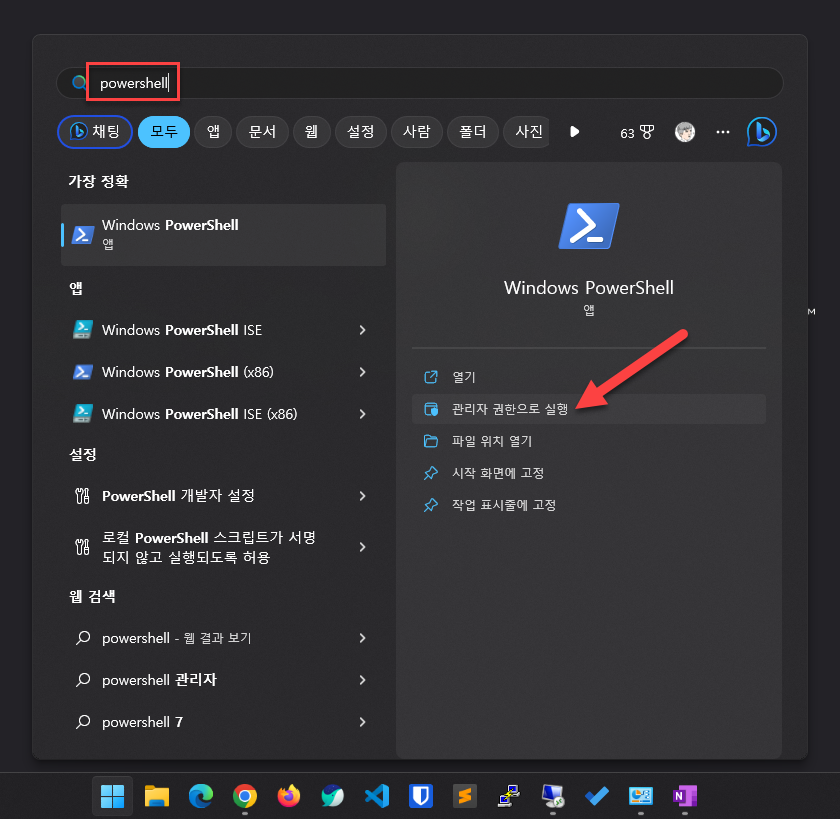Expand Windows PowerShell (x86) chevron
This screenshot has width=840, height=819.
(363, 372)
